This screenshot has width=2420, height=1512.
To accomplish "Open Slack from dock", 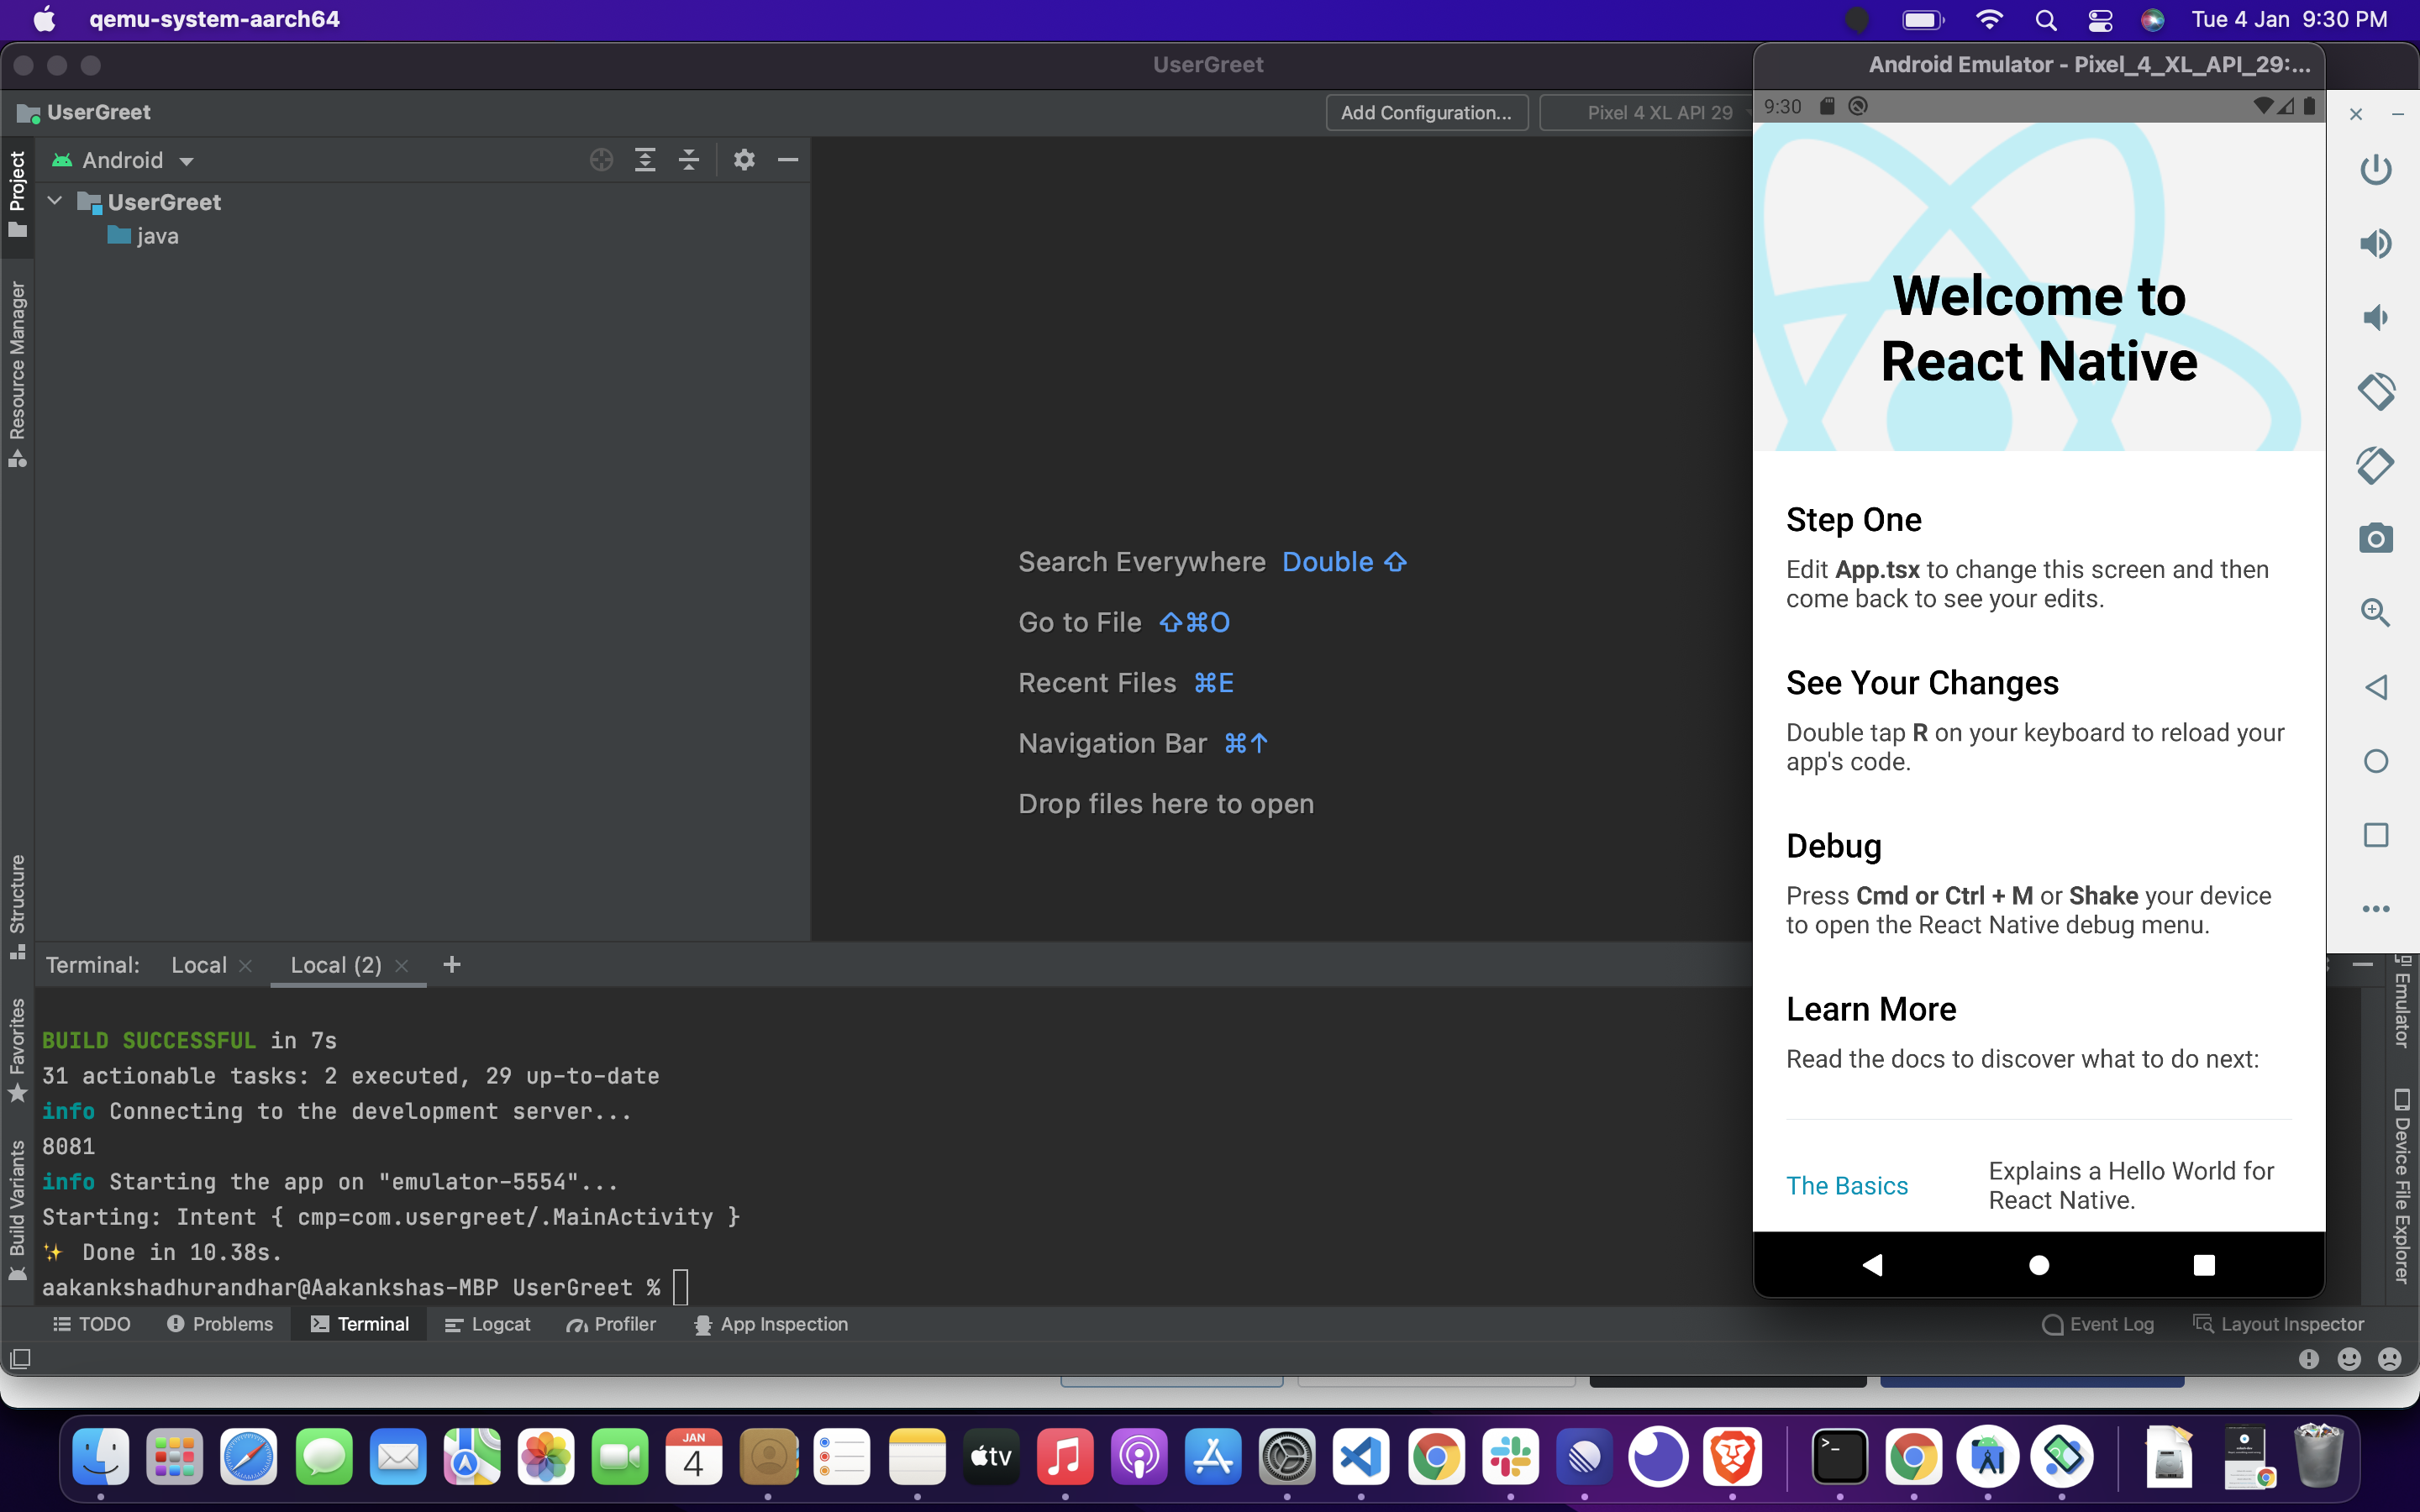I will (x=1509, y=1457).
